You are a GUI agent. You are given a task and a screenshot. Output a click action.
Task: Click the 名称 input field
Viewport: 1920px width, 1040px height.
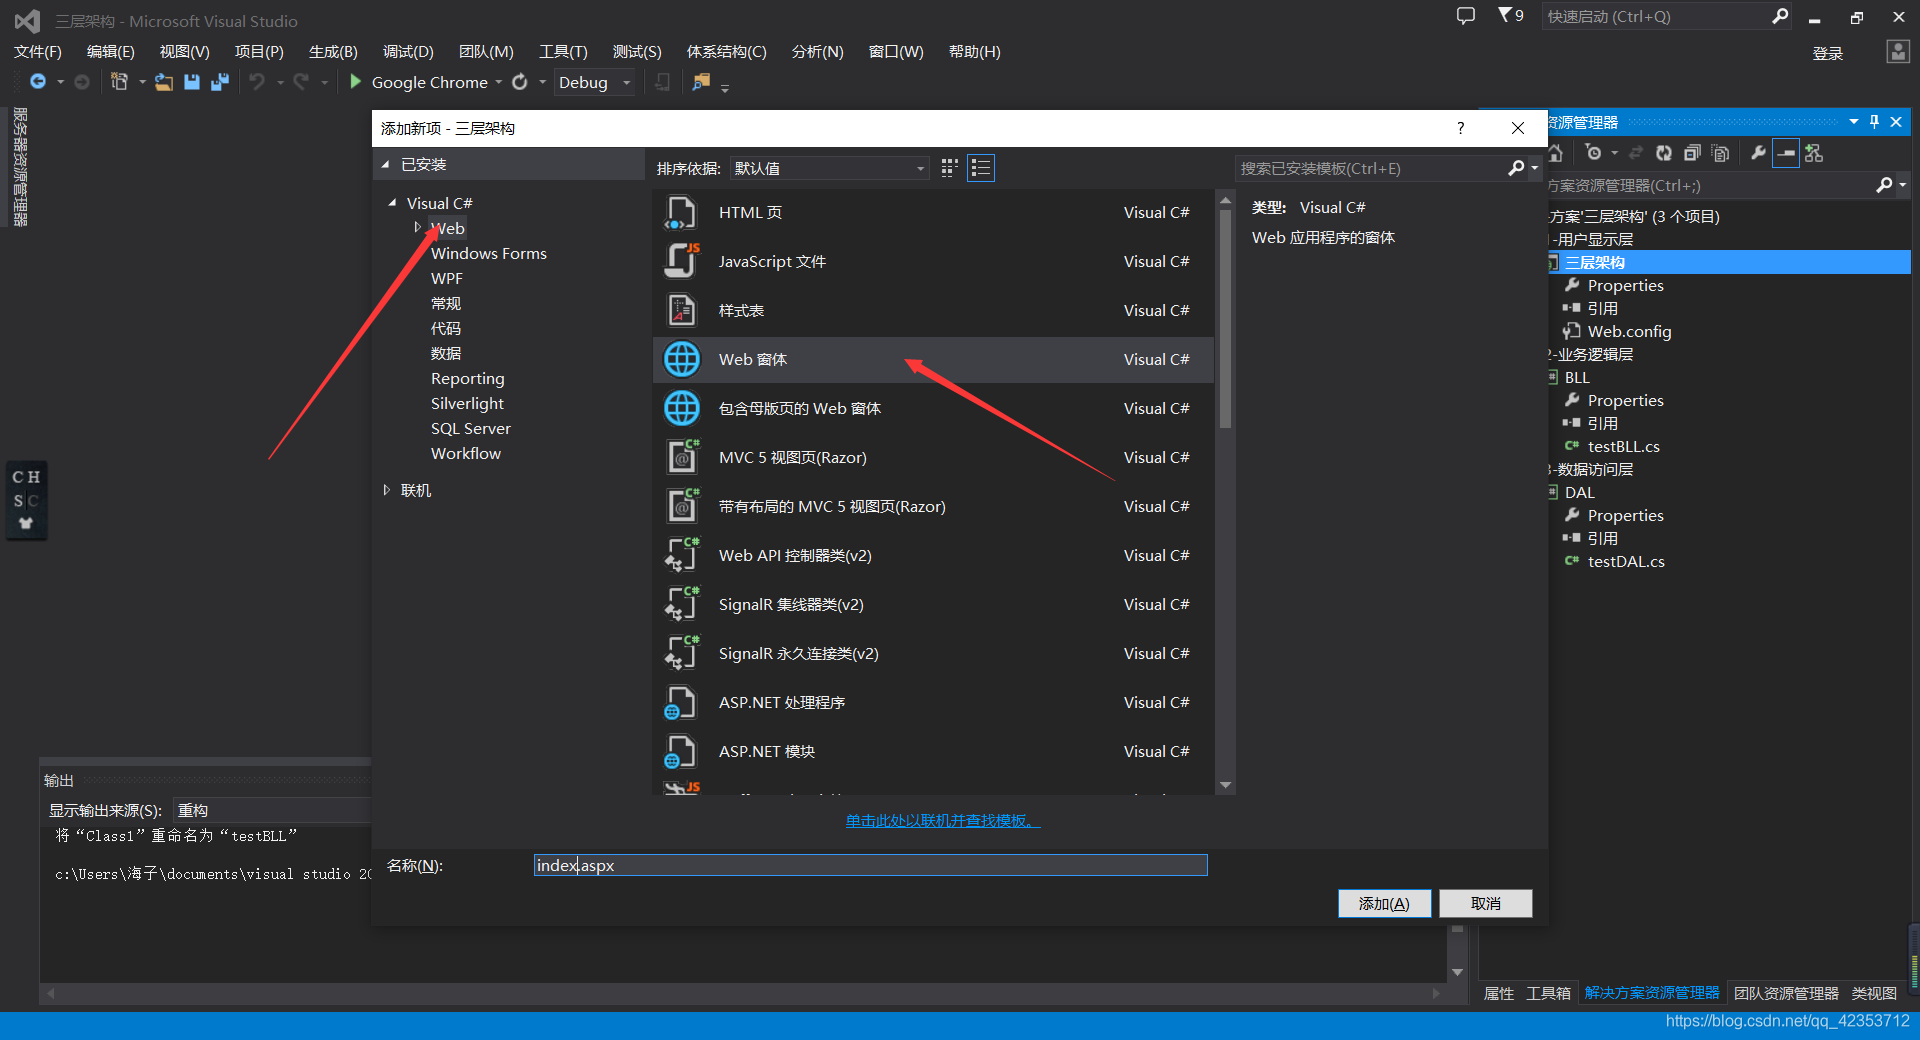coord(870,865)
